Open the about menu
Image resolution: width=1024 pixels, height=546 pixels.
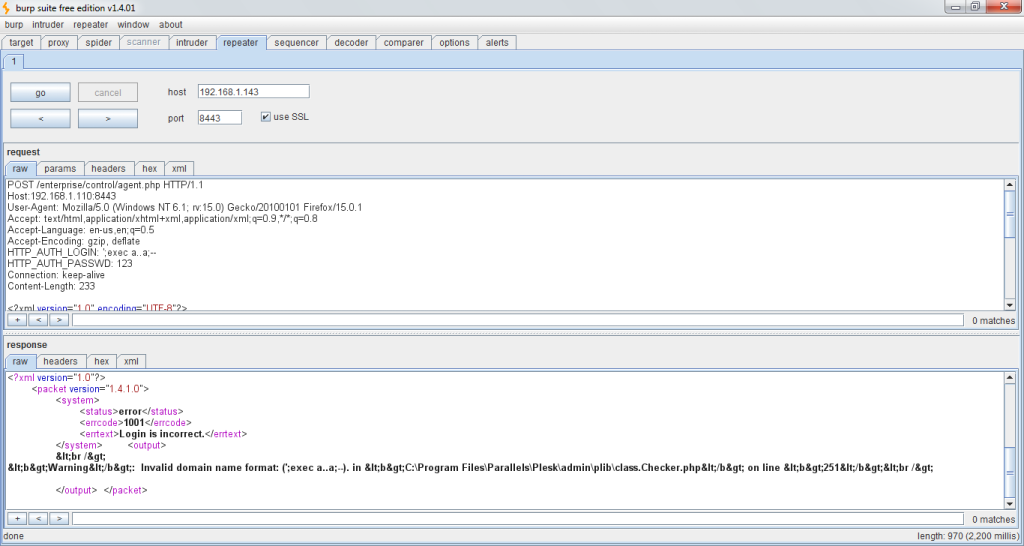pyautogui.click(x=170, y=25)
